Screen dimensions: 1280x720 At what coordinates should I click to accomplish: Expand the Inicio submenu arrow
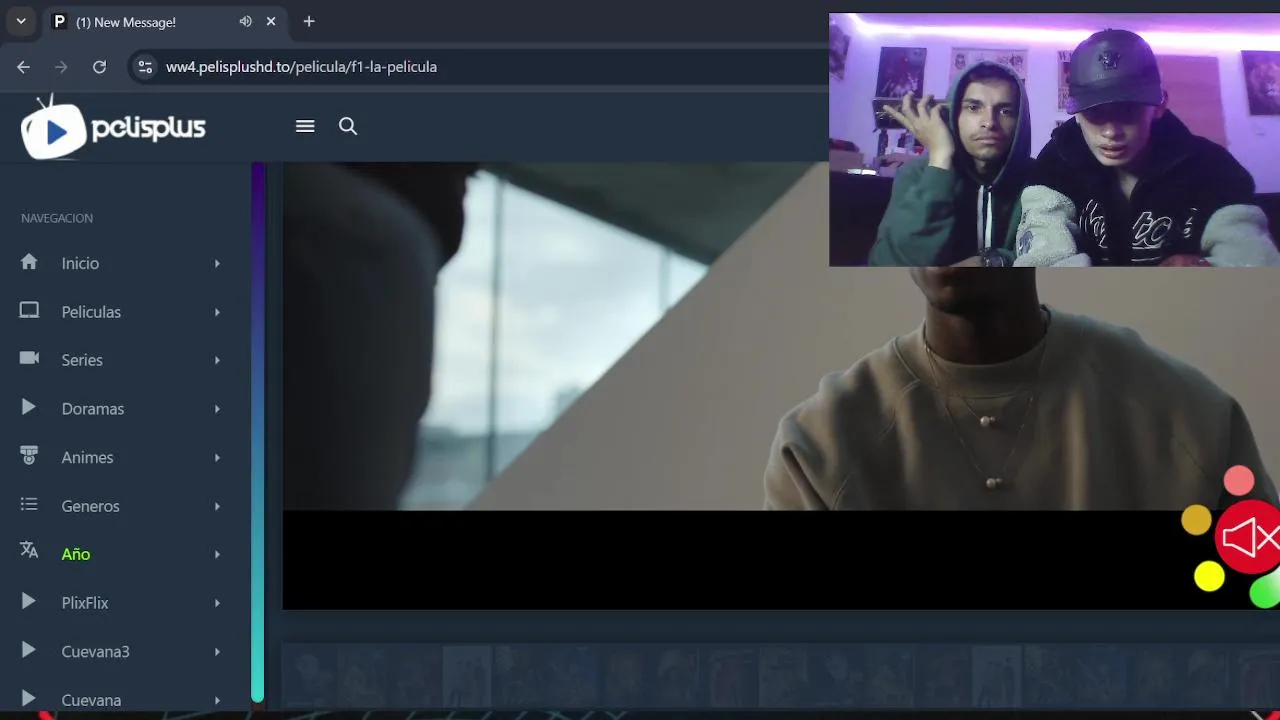[x=217, y=263]
